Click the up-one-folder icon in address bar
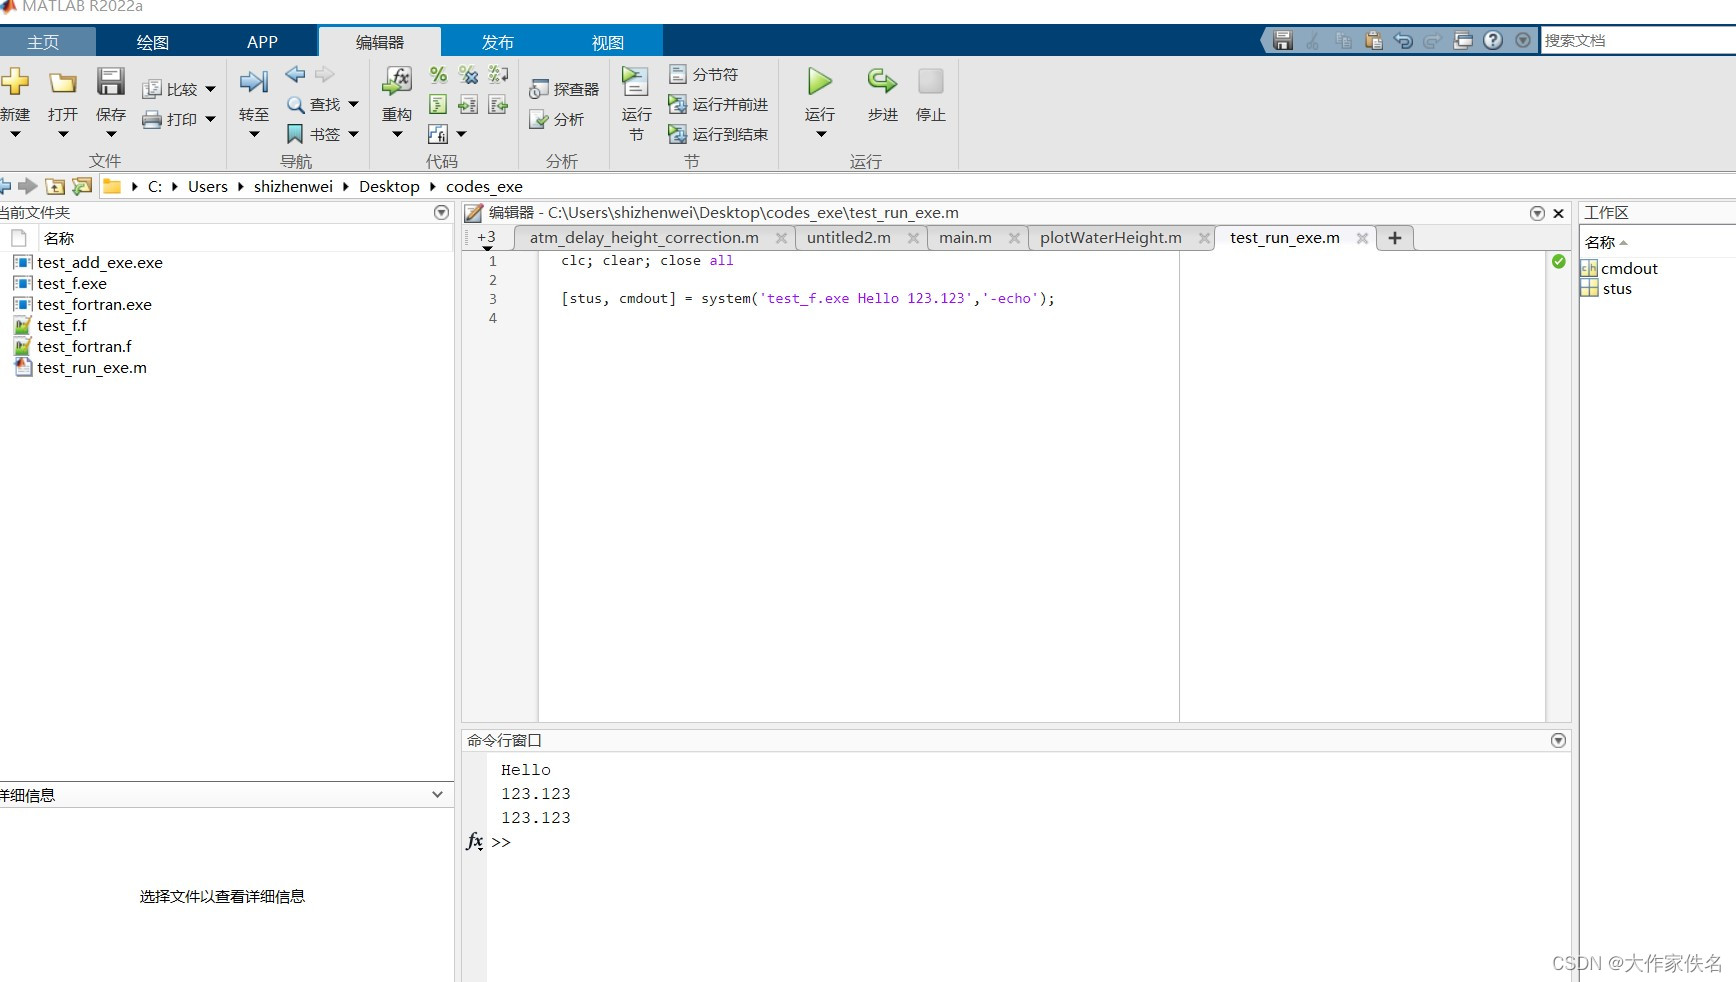1736x982 pixels. pos(55,186)
